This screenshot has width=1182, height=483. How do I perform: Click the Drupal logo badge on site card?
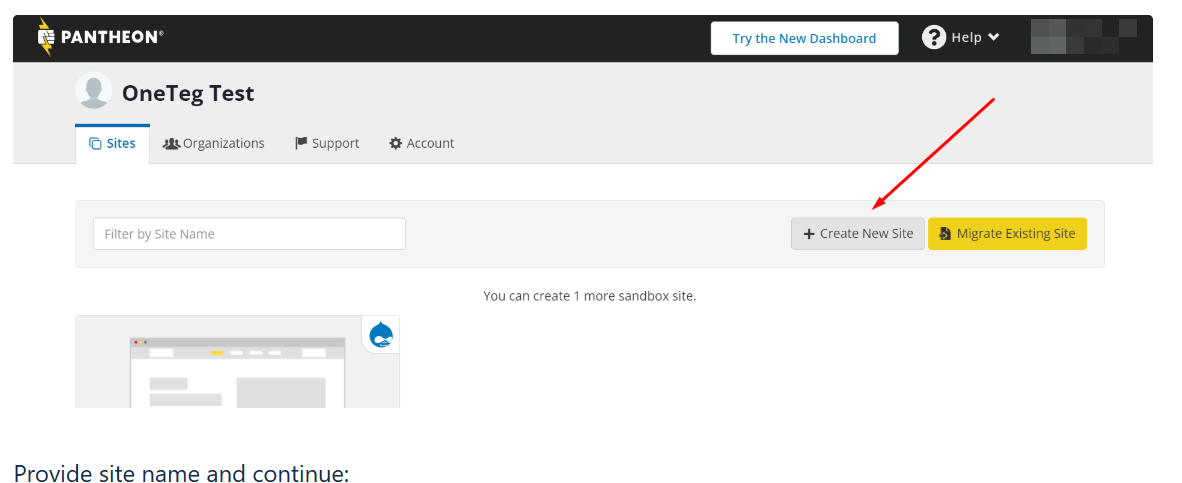pos(381,335)
